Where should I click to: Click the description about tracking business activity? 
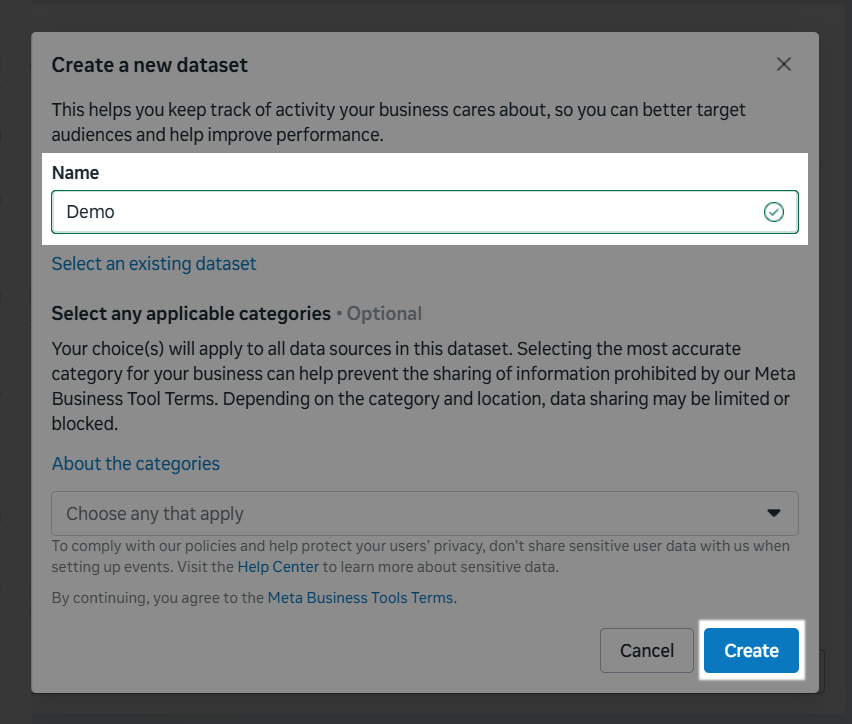click(398, 122)
